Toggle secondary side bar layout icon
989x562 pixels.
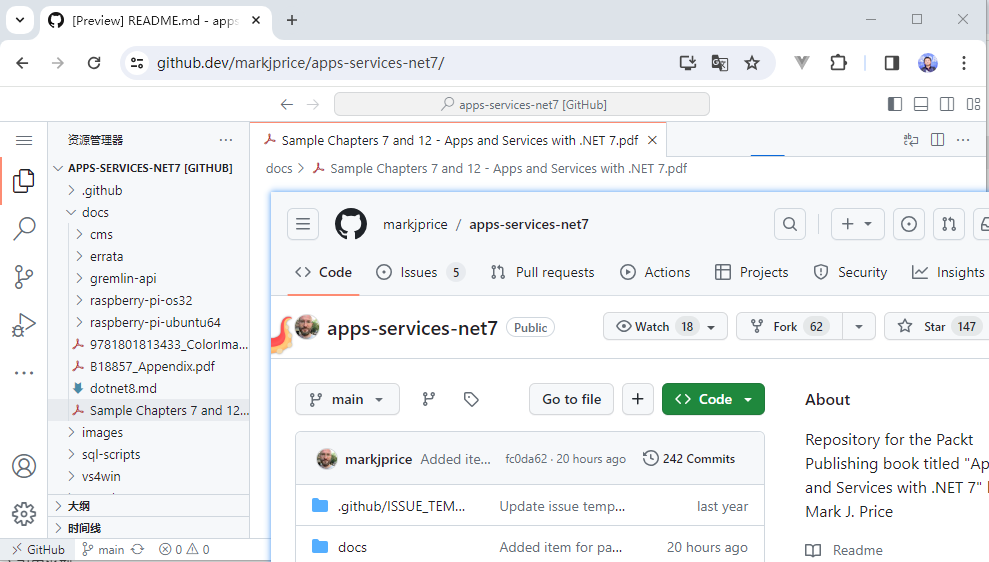tap(947, 104)
